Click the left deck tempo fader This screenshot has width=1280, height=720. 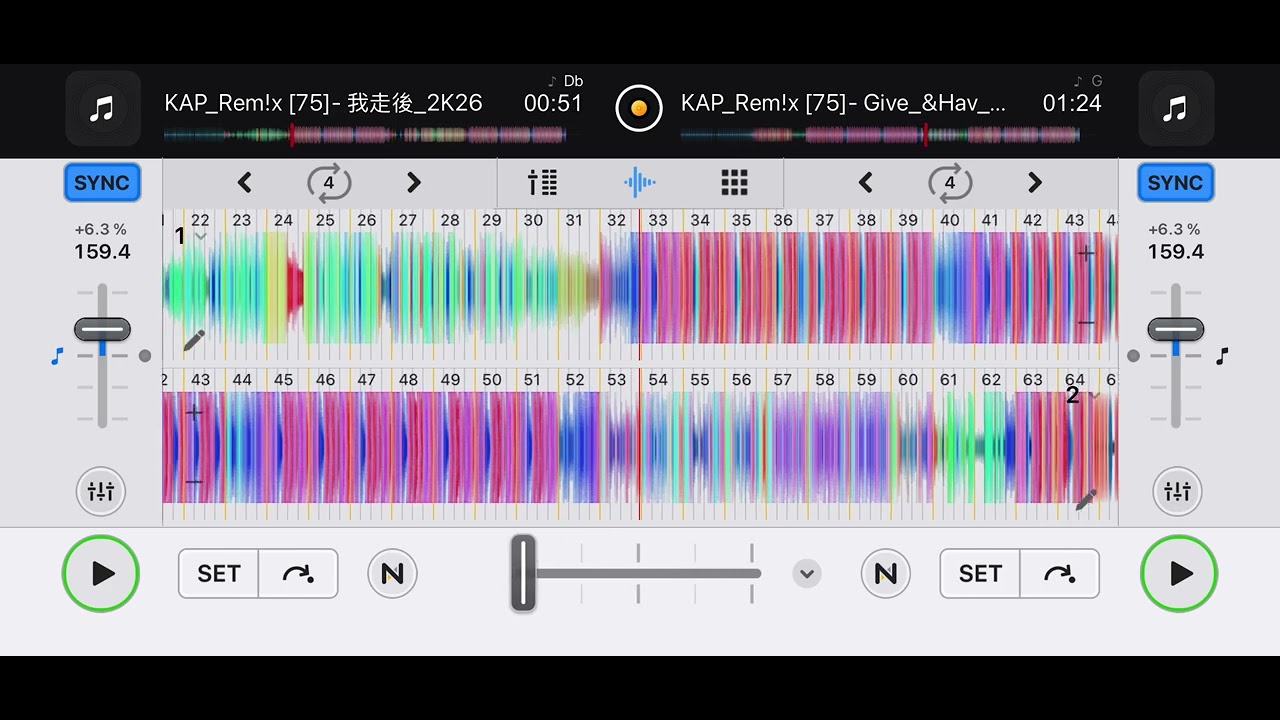click(x=102, y=329)
